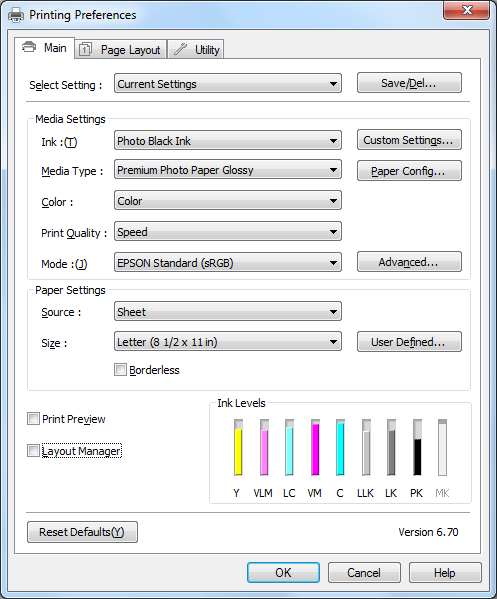Click the light black (LK) ink level bar

391,447
